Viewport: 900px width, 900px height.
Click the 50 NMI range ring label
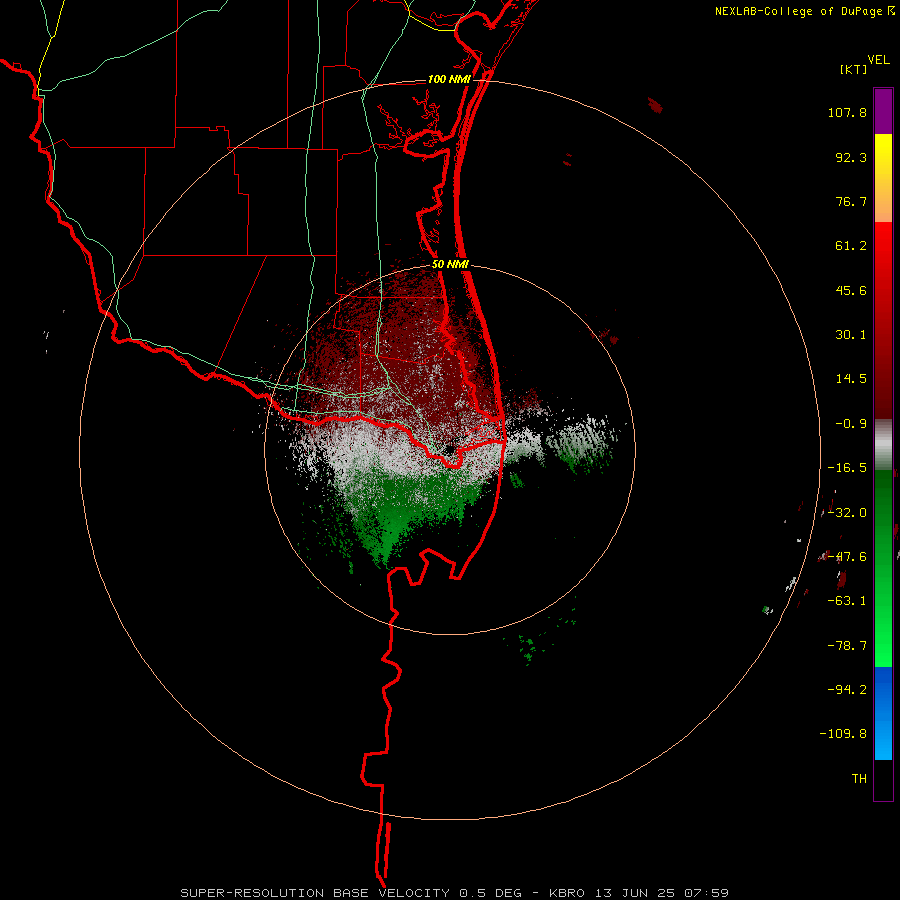[450, 265]
